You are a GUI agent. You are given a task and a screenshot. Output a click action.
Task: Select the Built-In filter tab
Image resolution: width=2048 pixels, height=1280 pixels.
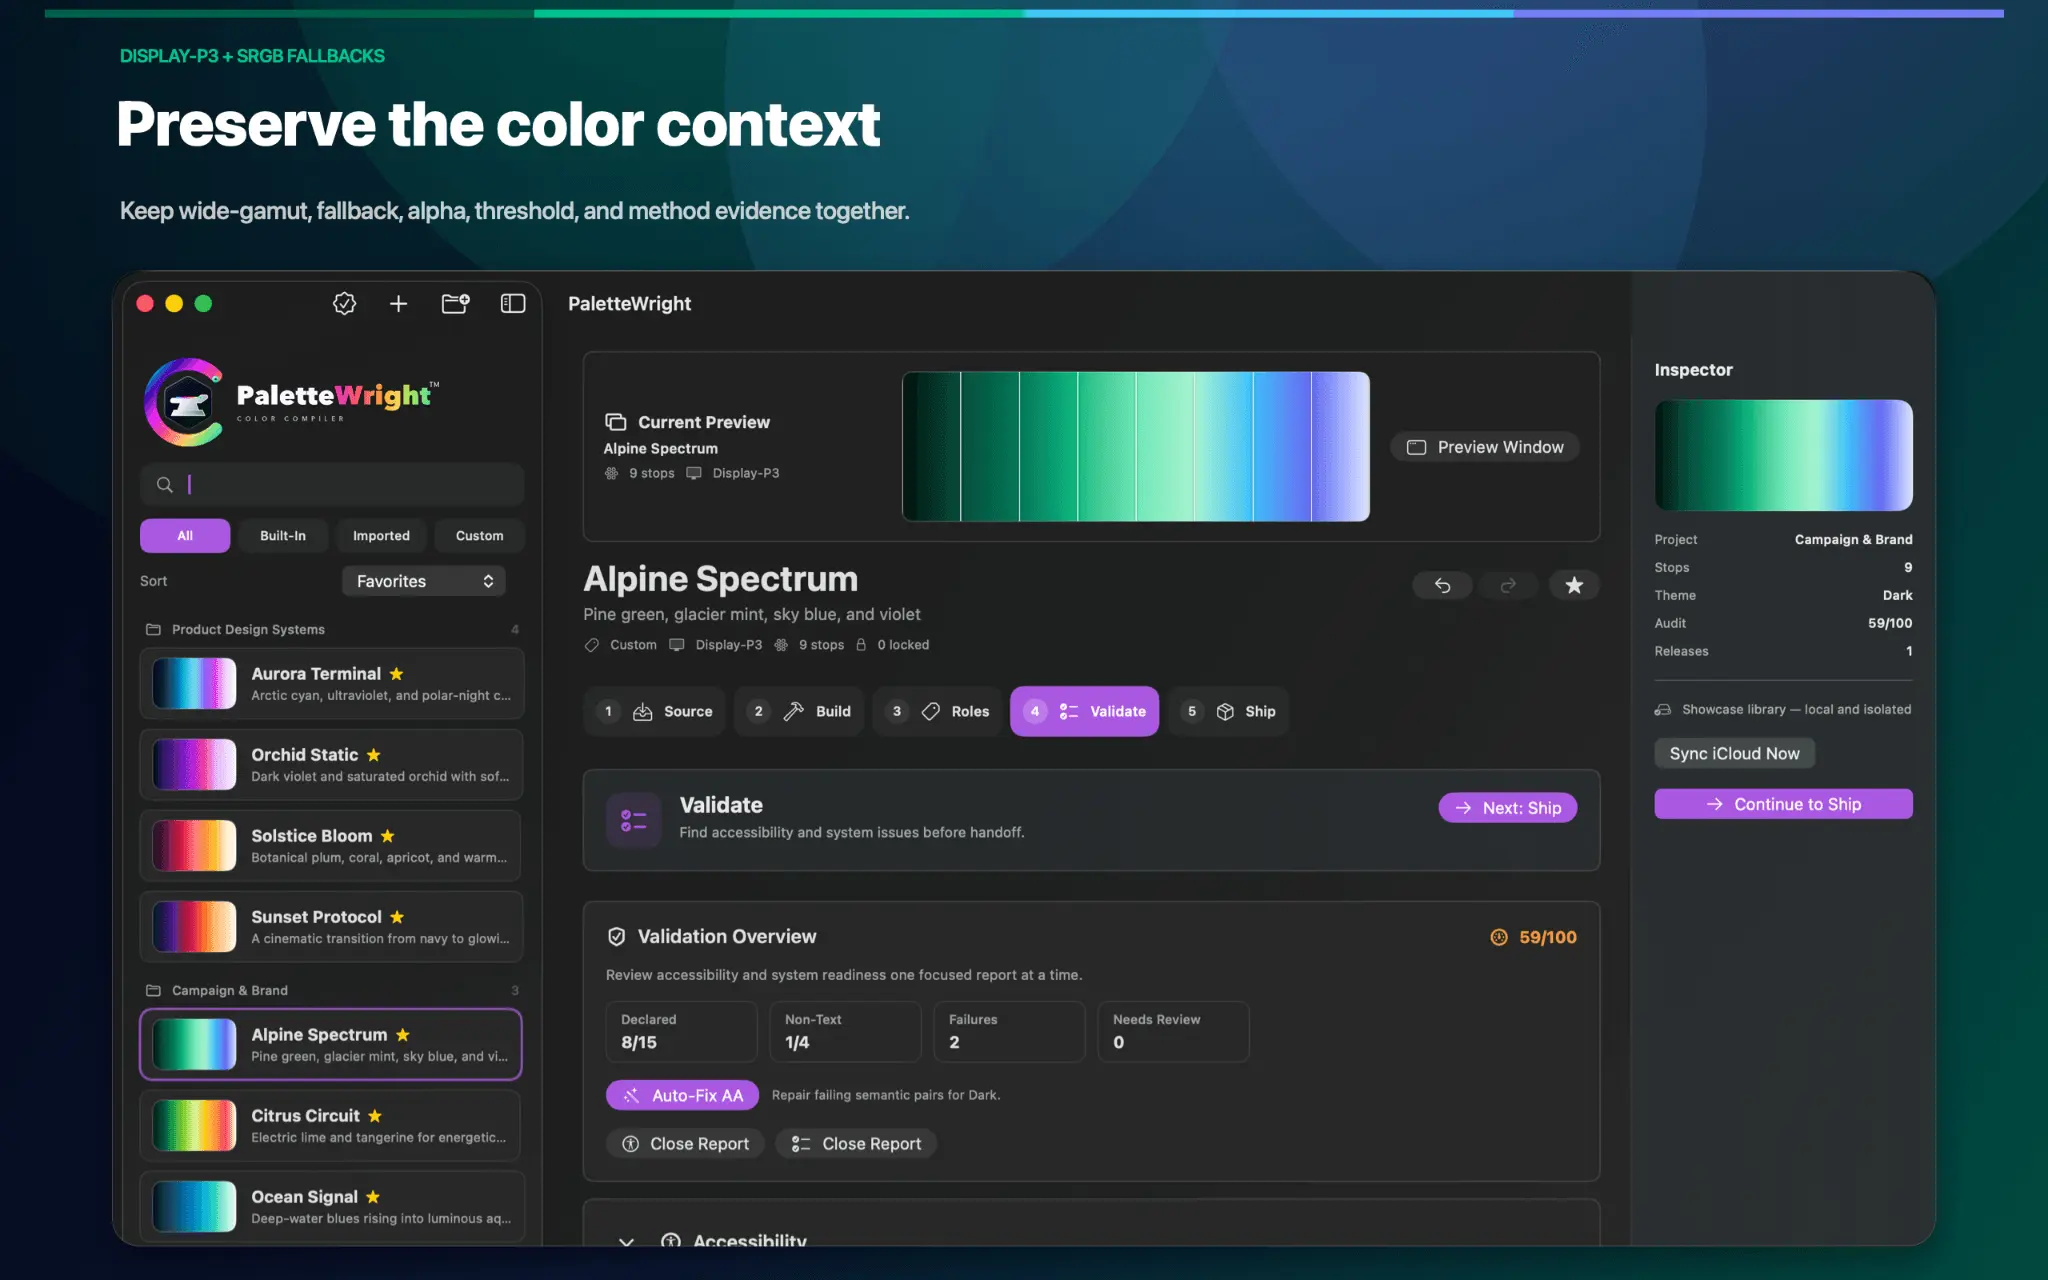coord(283,536)
